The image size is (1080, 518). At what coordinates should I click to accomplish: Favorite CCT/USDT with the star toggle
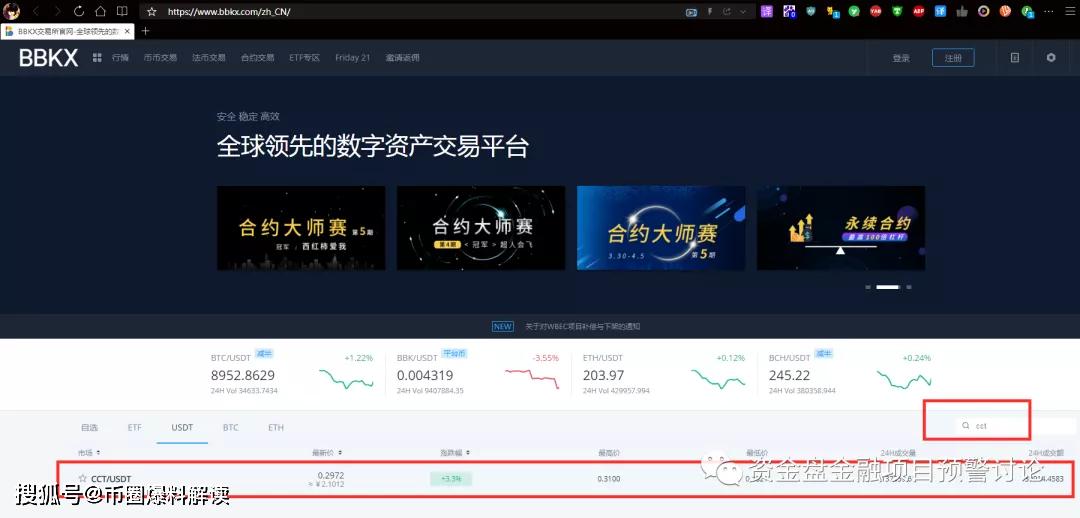[83, 478]
